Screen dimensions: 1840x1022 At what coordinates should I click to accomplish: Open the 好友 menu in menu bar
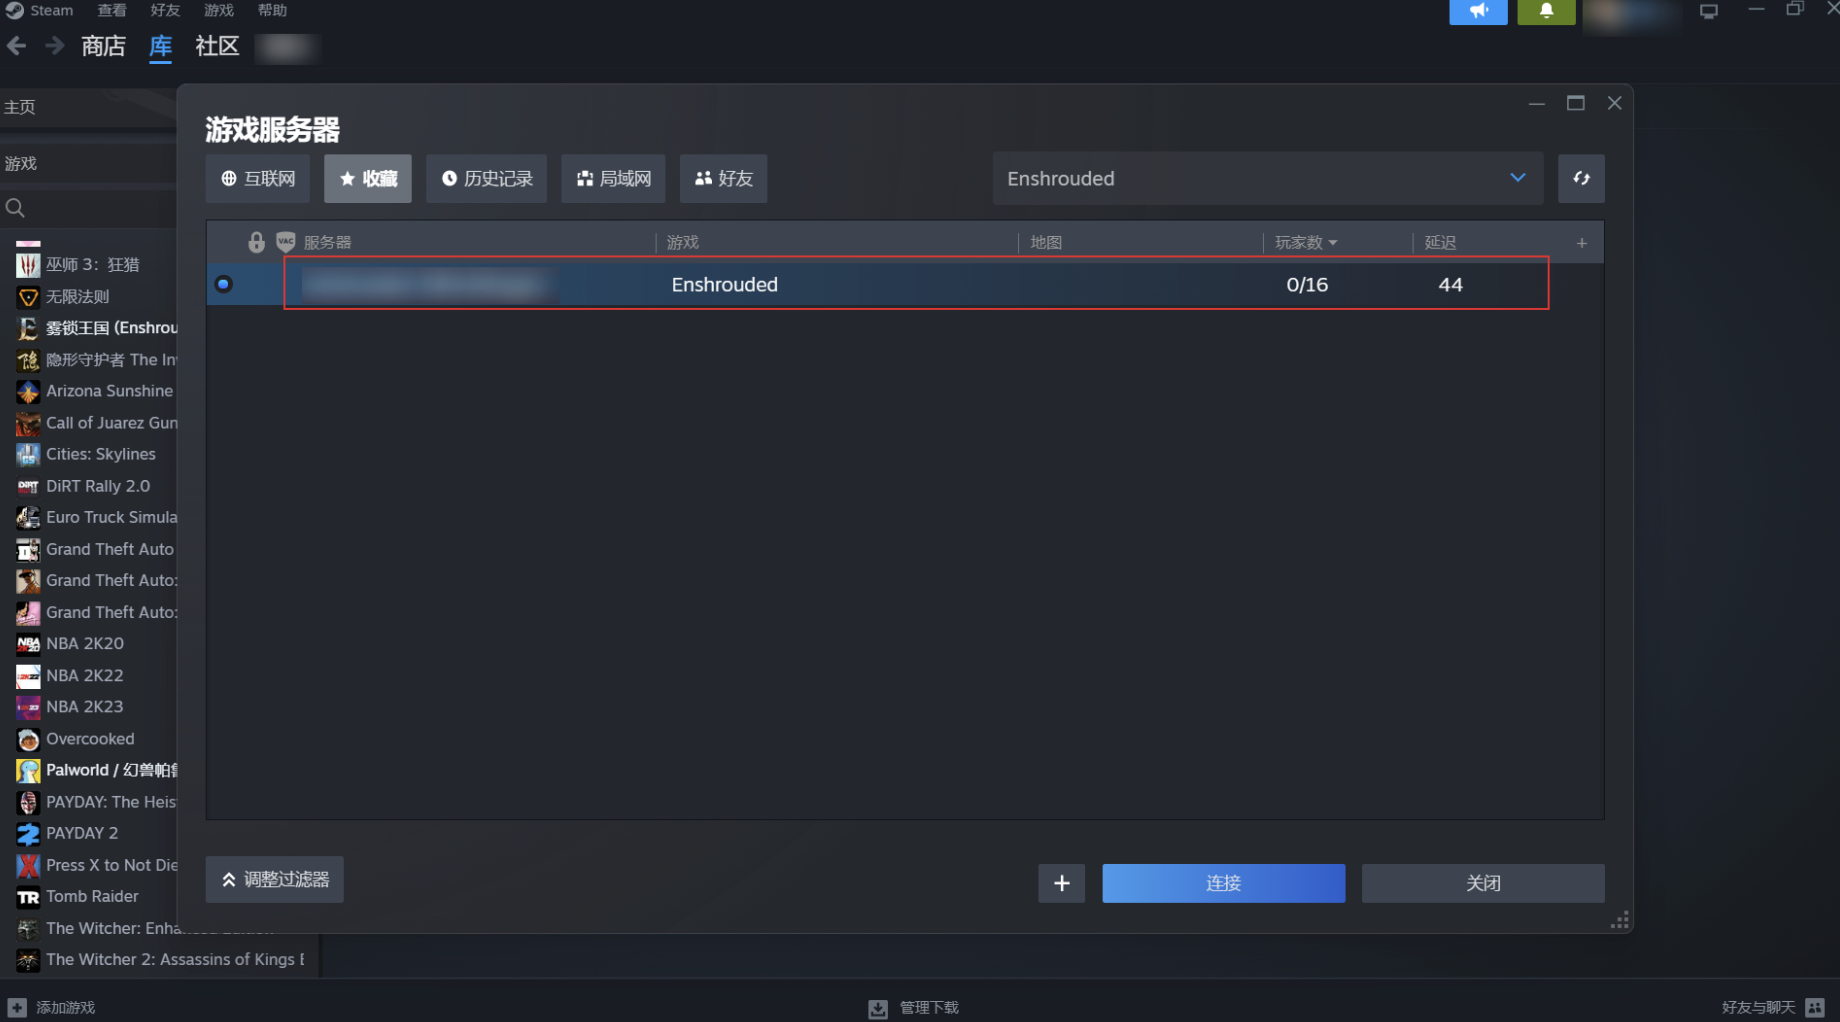pos(165,10)
